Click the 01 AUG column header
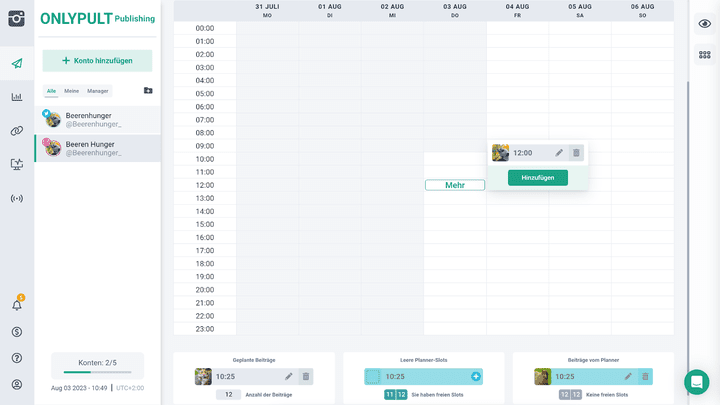The image size is (720, 405). tap(330, 11)
